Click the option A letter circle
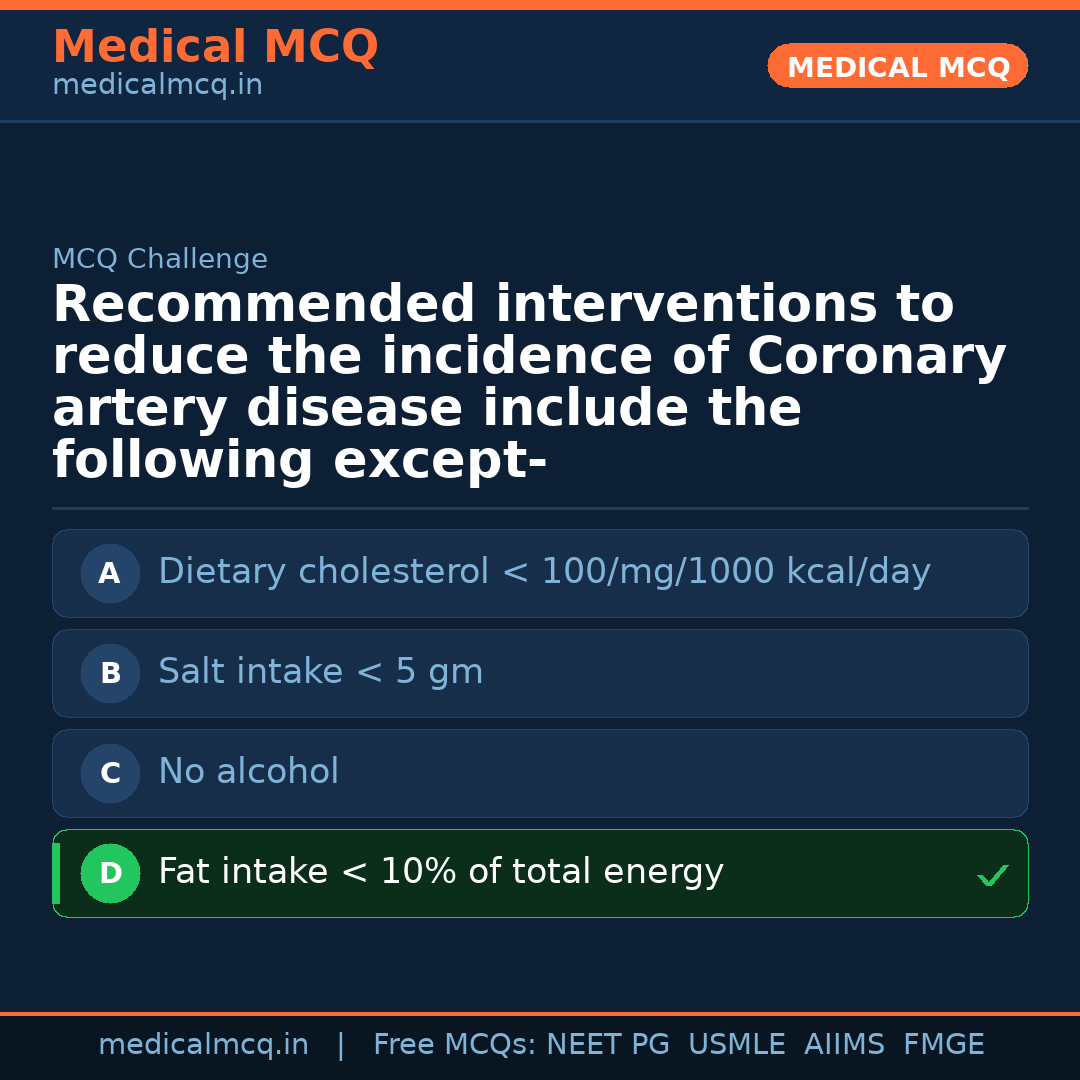This screenshot has width=1080, height=1080. (x=110, y=573)
